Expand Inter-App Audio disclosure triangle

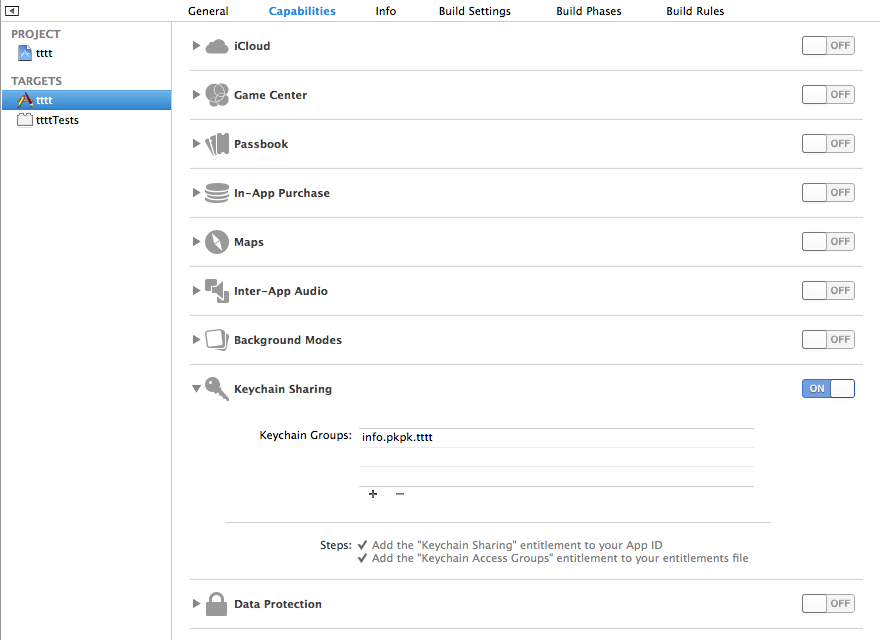[196, 290]
